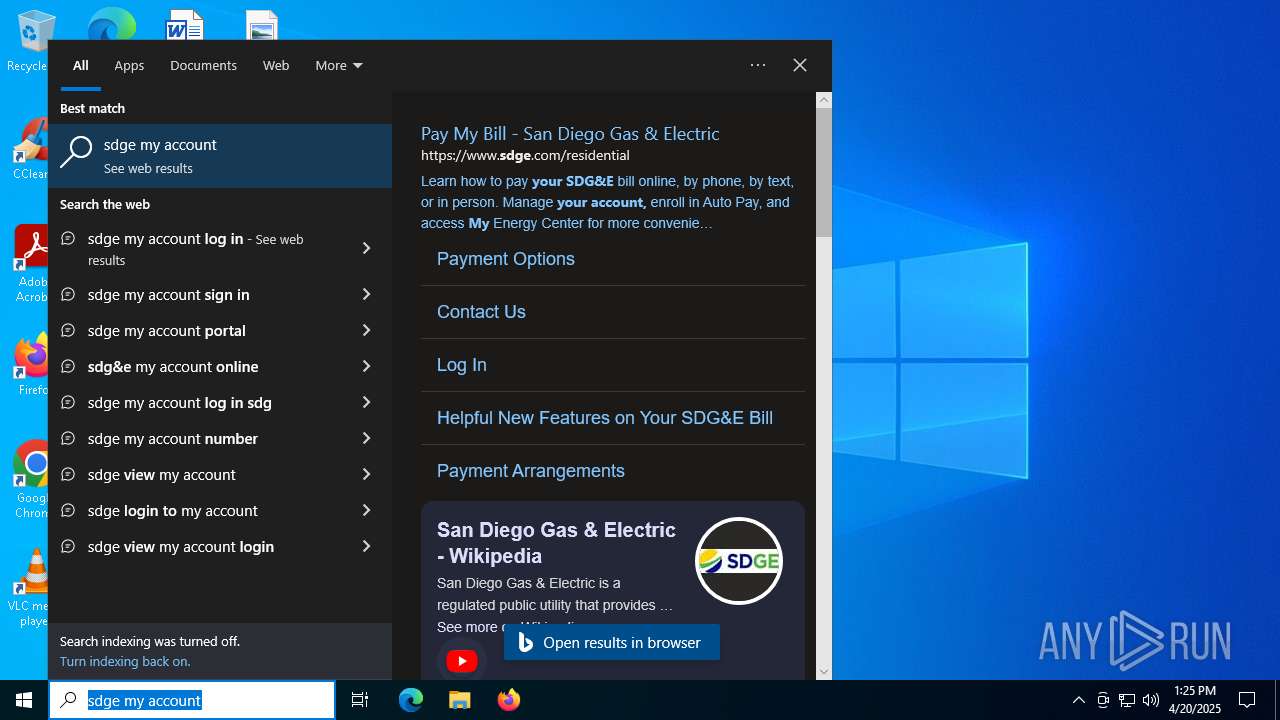Open the Windows Start menu
Screen dimensions: 1280x720
click(24, 700)
